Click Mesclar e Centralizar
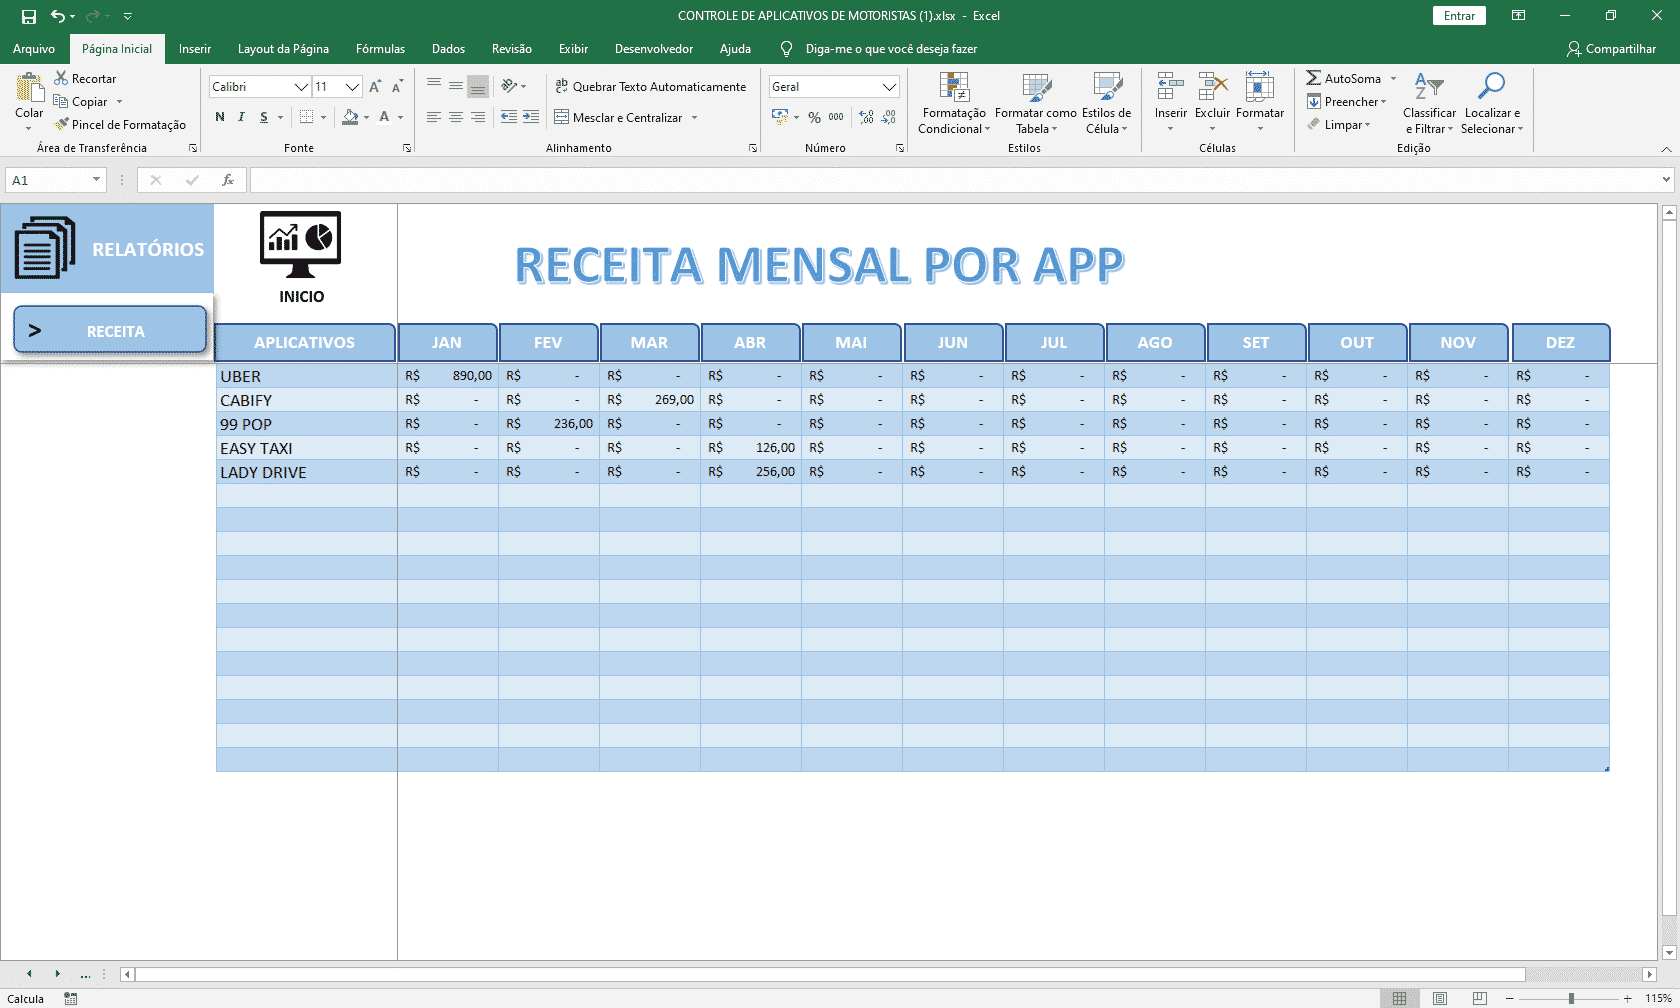This screenshot has width=1680, height=1008. pyautogui.click(x=618, y=117)
